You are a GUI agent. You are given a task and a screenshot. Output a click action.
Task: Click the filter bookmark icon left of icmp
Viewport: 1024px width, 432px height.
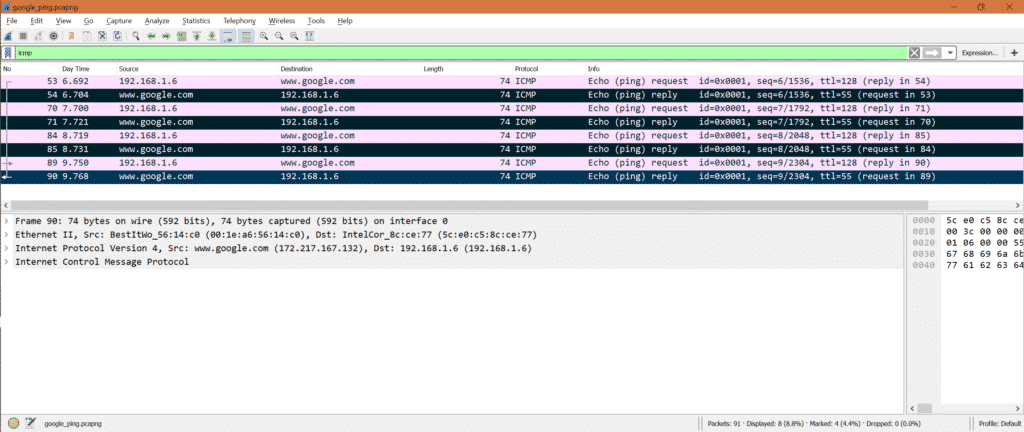coord(8,52)
